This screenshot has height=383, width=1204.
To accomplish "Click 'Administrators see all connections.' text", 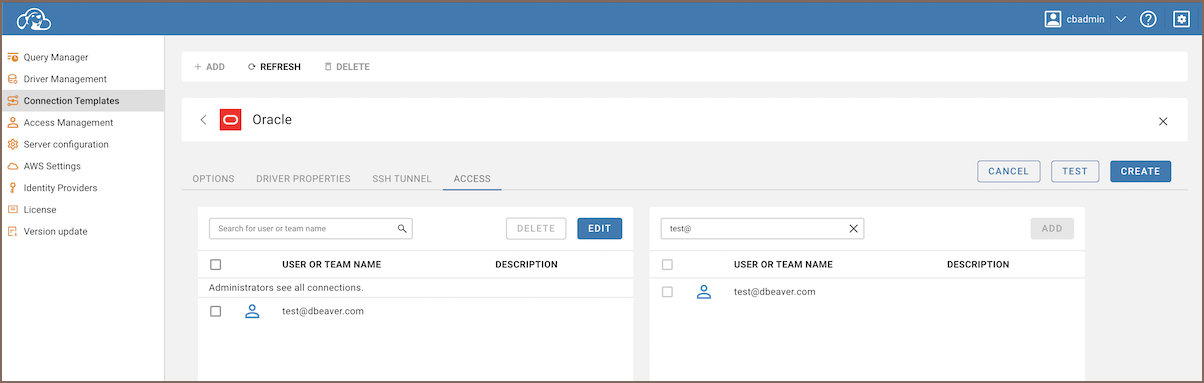I will click(x=286, y=288).
